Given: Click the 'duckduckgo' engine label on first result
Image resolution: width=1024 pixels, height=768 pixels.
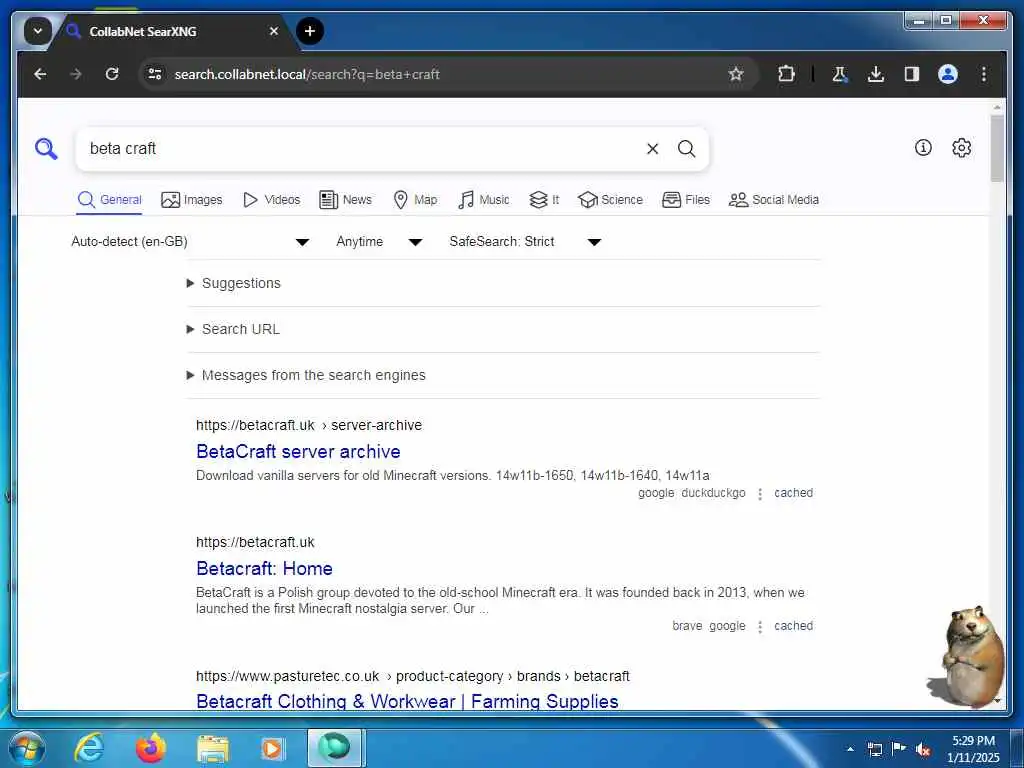Looking at the screenshot, I should coord(713,493).
